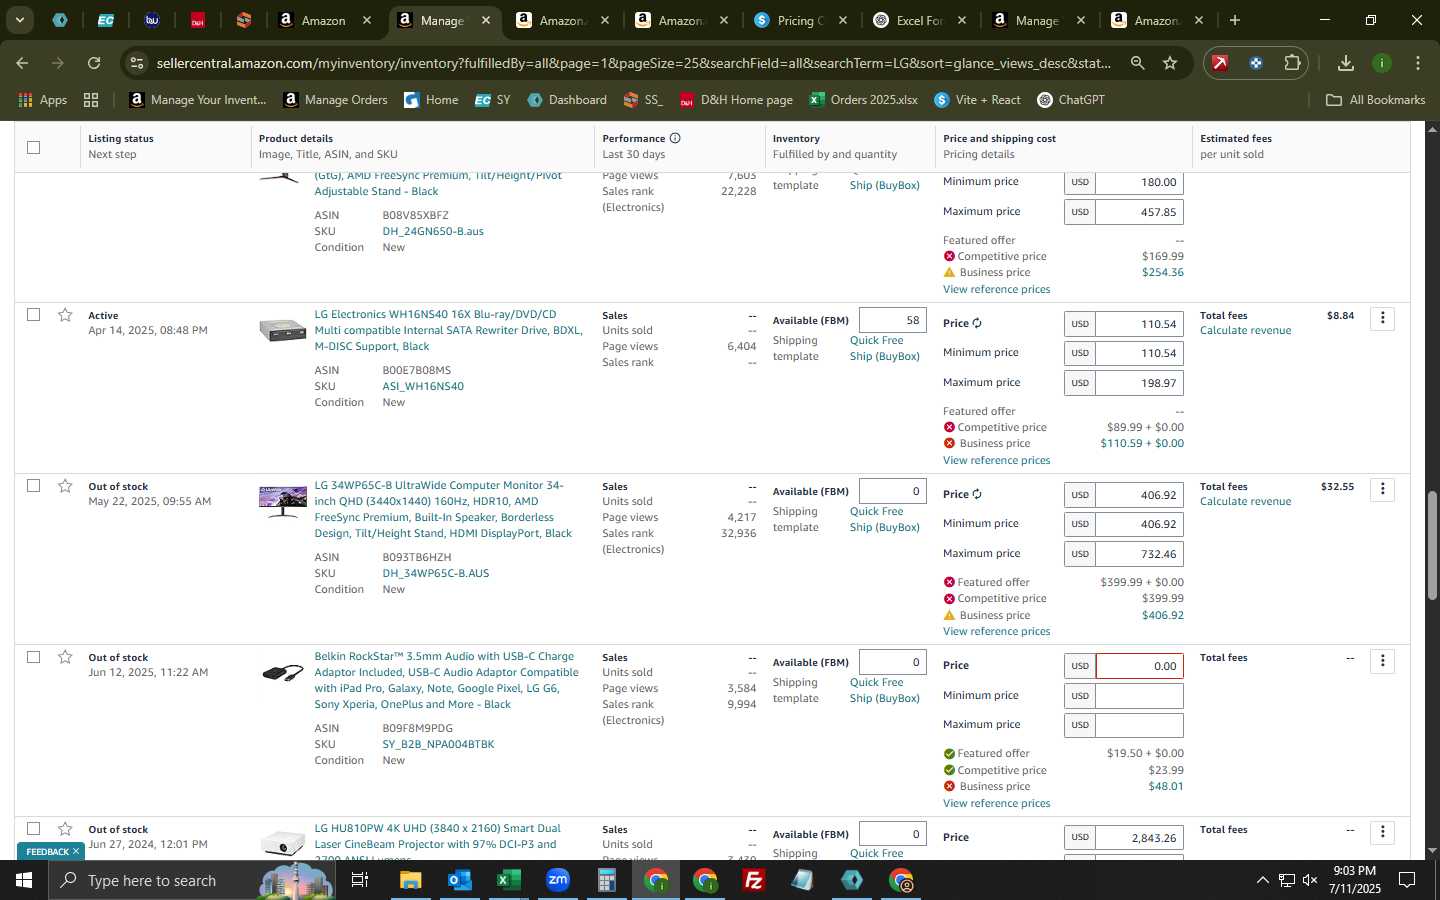Viewport: 1440px width, 900px height.
Task: Switch to Pricing browser tab
Action: (x=800, y=20)
